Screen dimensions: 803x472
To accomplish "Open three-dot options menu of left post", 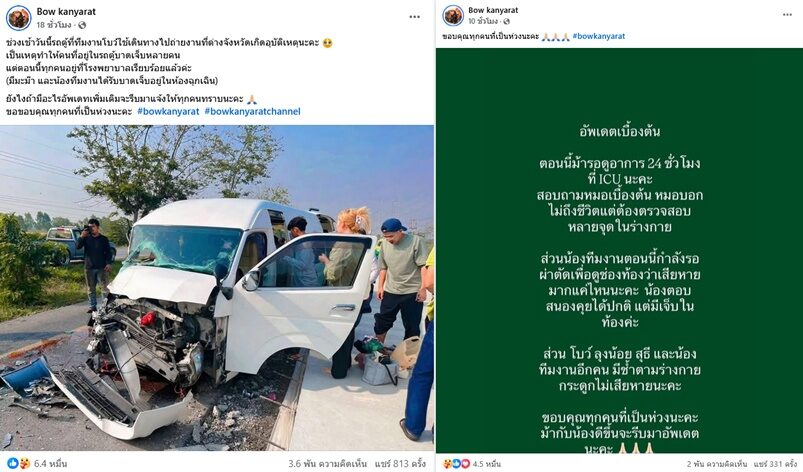I will point(414,17).
